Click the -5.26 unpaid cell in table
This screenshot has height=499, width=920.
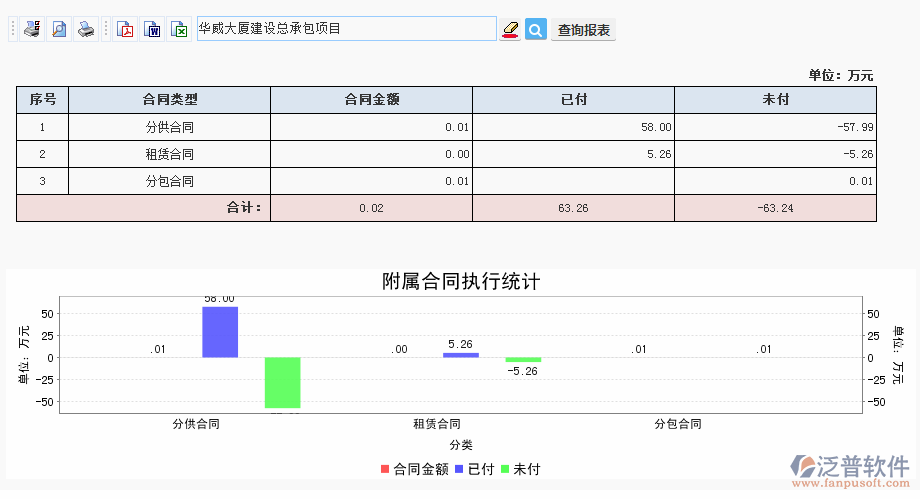tap(776, 154)
